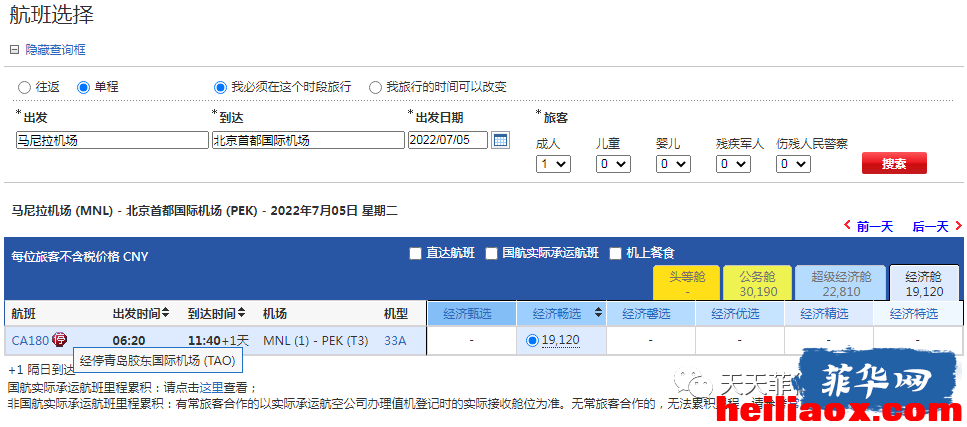
Task: Click the red stopover icon next to CA180
Action: [60, 339]
